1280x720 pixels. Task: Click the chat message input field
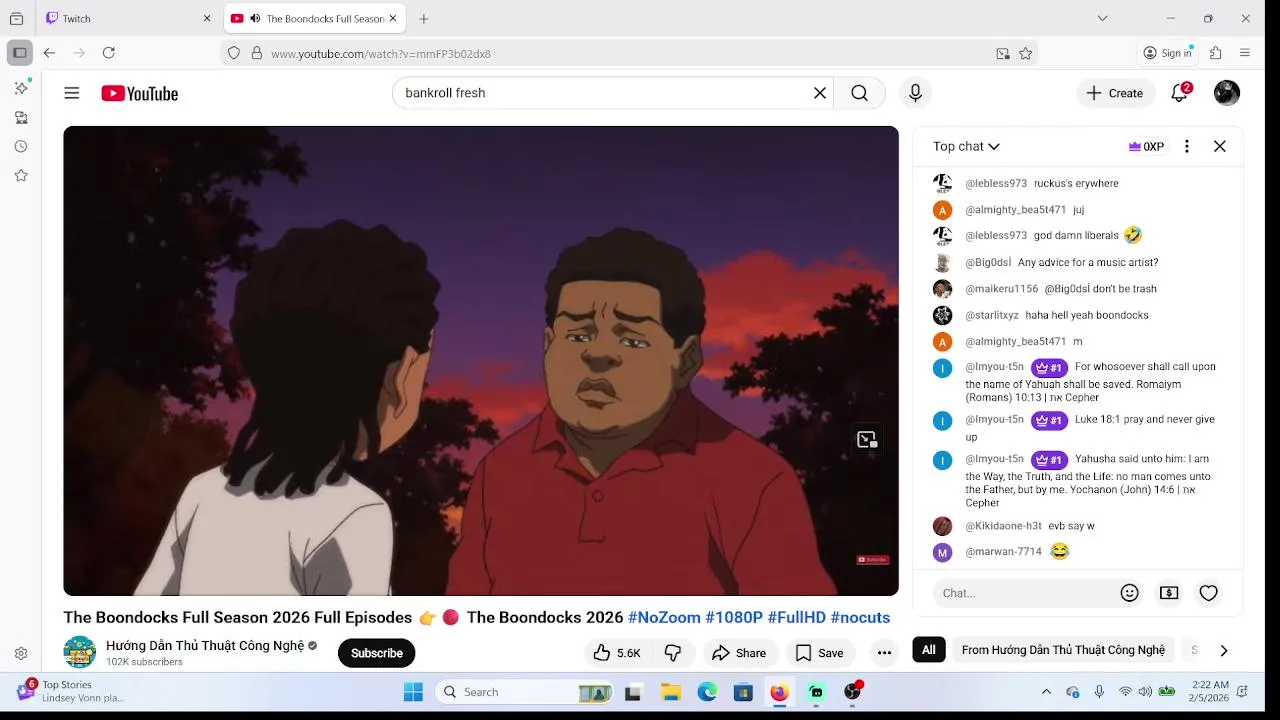1025,593
